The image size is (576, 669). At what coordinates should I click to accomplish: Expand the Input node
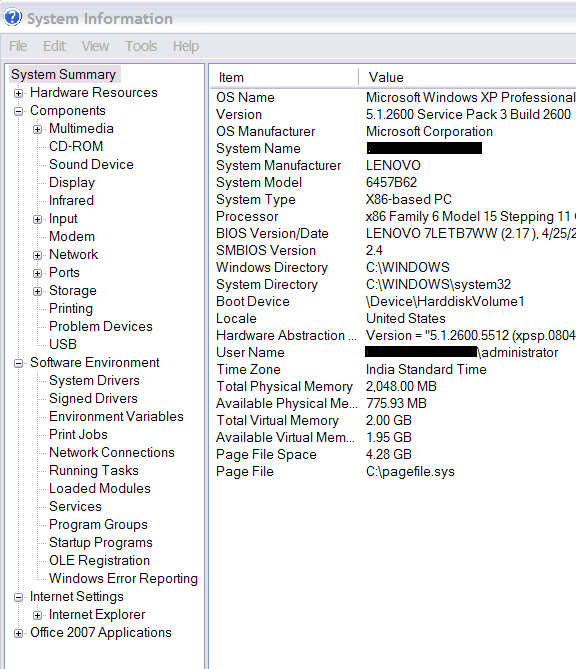38,219
